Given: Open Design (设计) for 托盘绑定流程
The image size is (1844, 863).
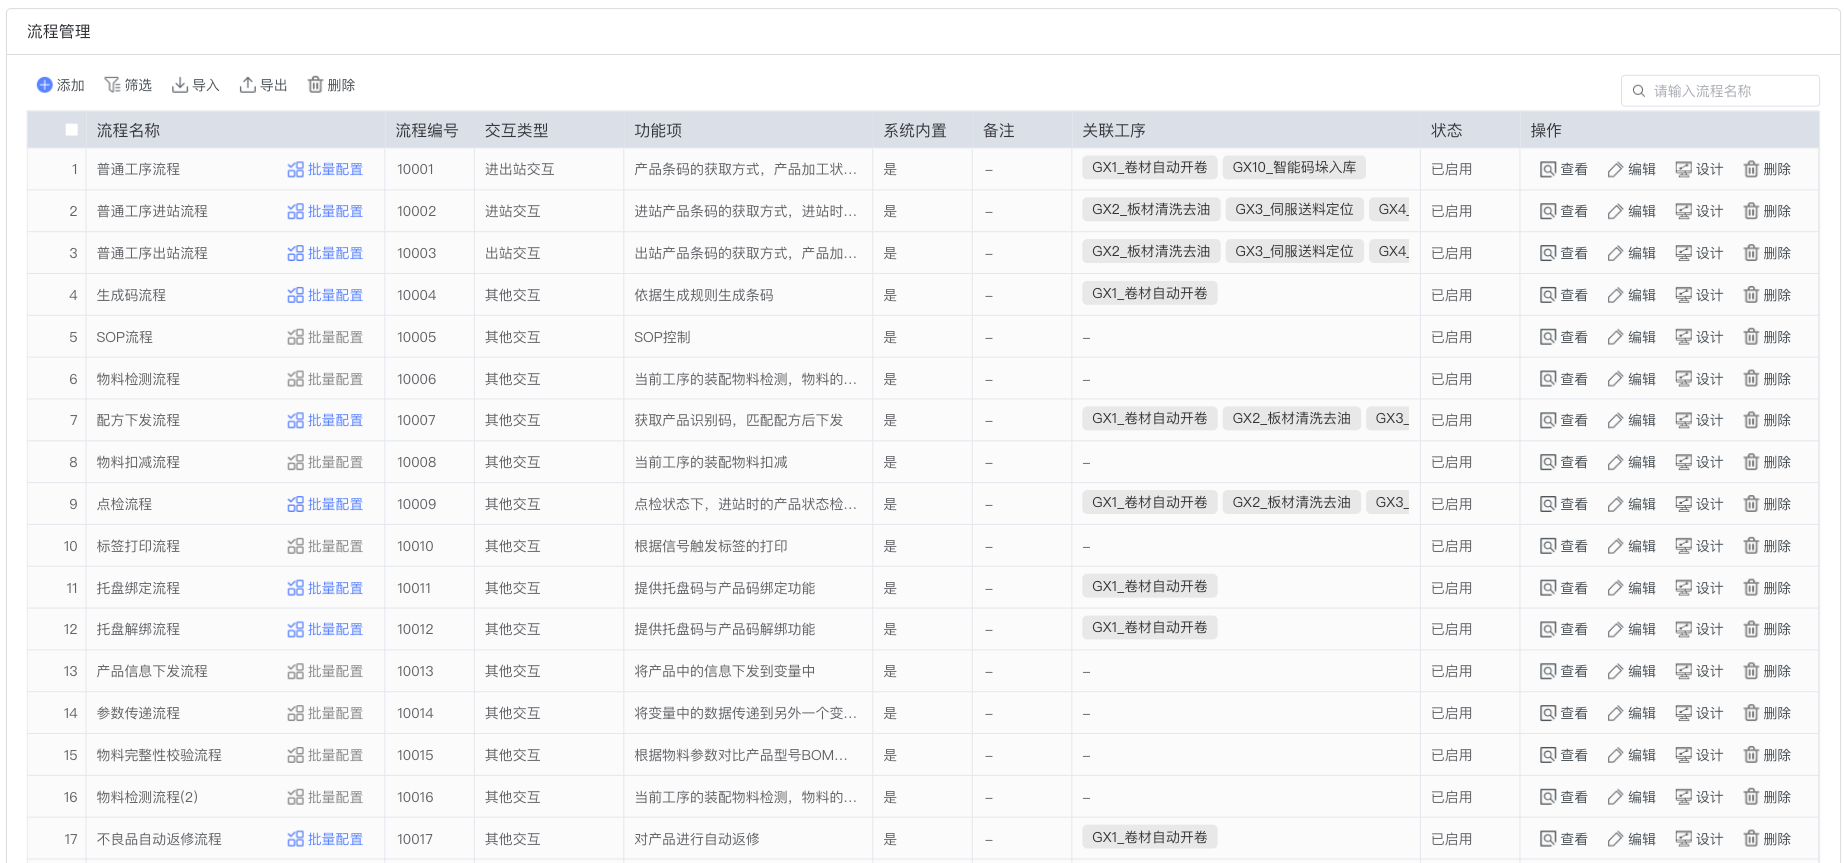Looking at the screenshot, I should (1699, 589).
